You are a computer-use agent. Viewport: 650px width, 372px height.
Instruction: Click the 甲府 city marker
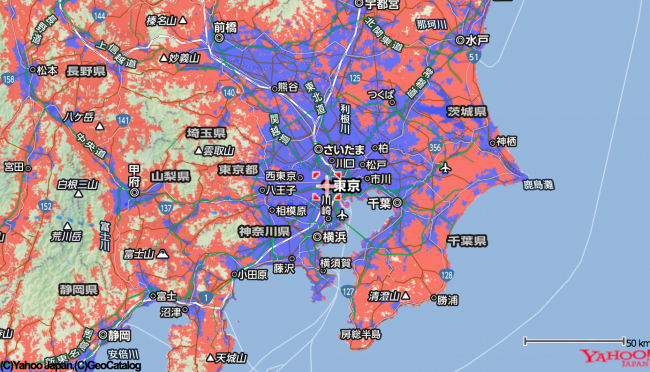pyautogui.click(x=134, y=192)
